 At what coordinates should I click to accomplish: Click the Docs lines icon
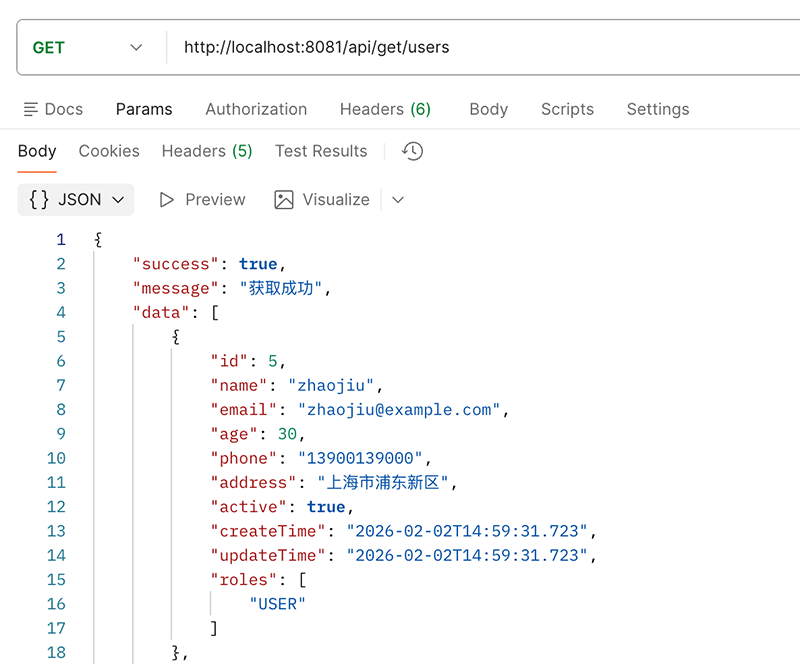pyautogui.click(x=31, y=109)
